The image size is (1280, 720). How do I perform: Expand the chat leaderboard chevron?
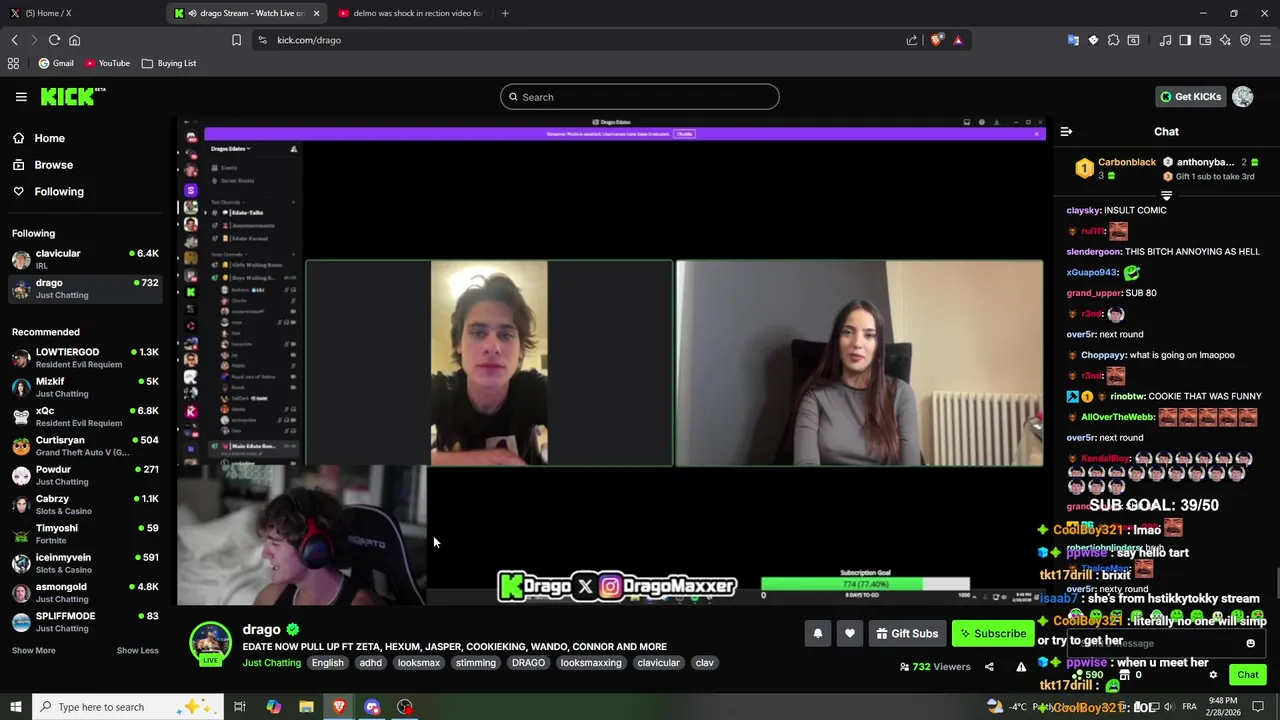1166,196
